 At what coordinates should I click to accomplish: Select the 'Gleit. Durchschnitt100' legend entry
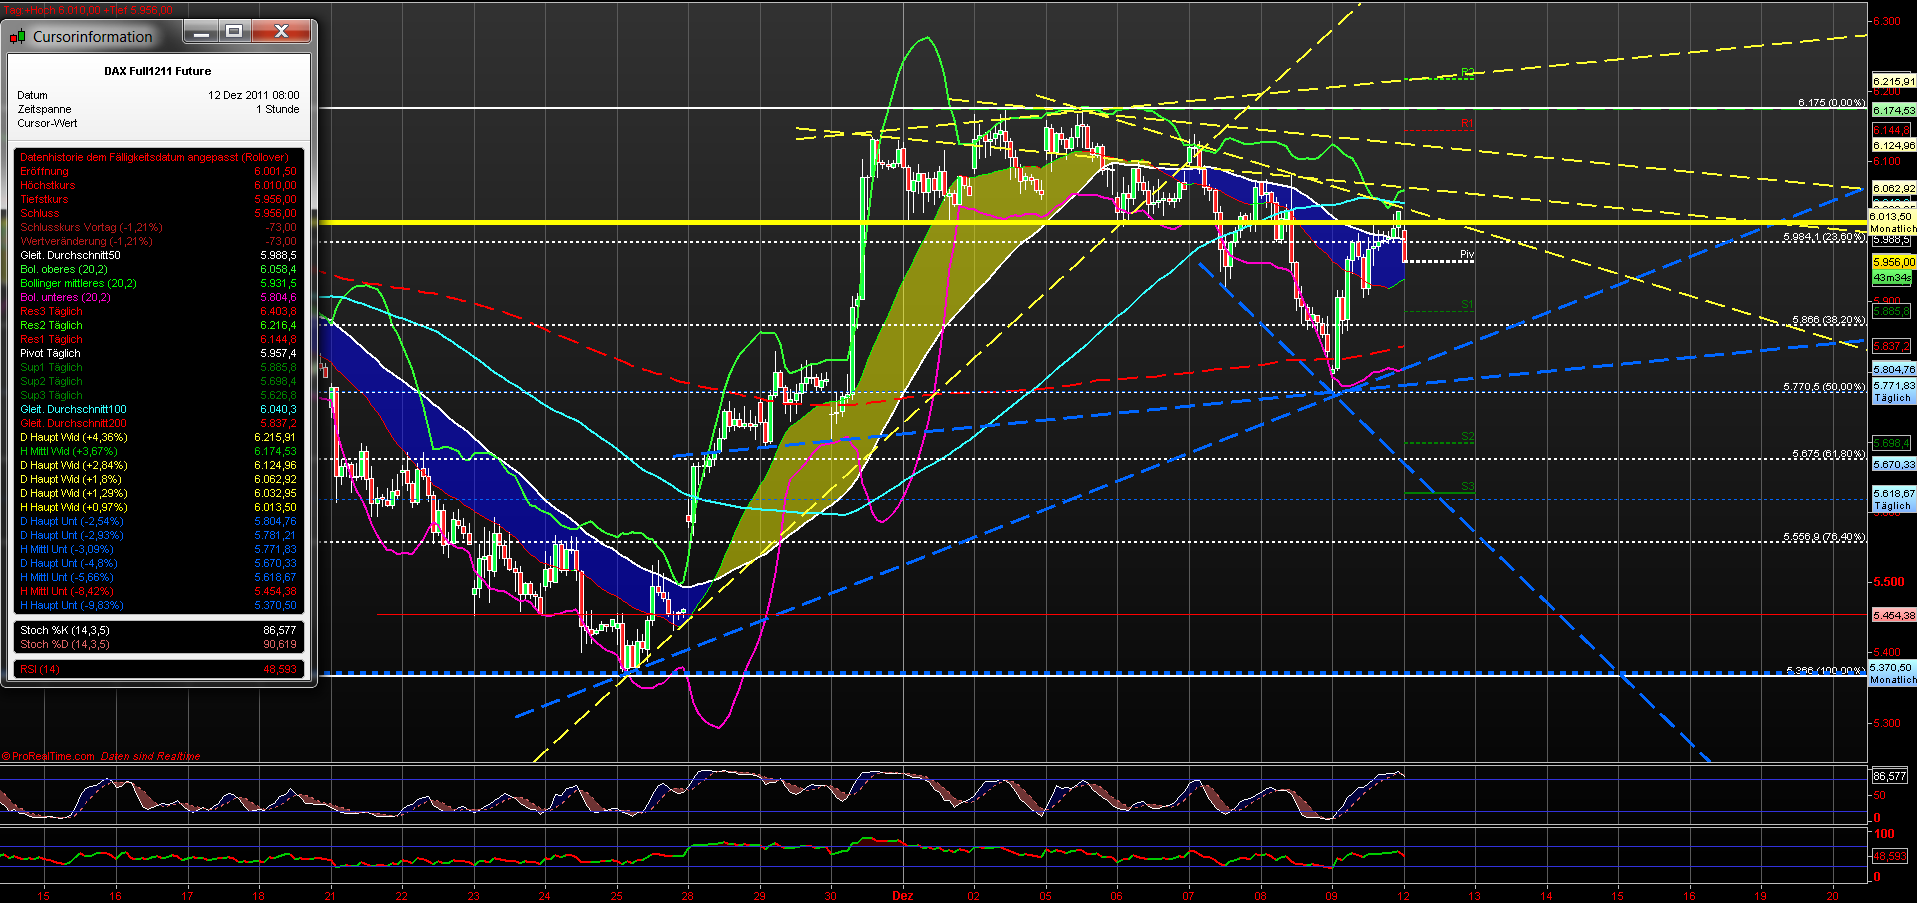click(x=72, y=409)
